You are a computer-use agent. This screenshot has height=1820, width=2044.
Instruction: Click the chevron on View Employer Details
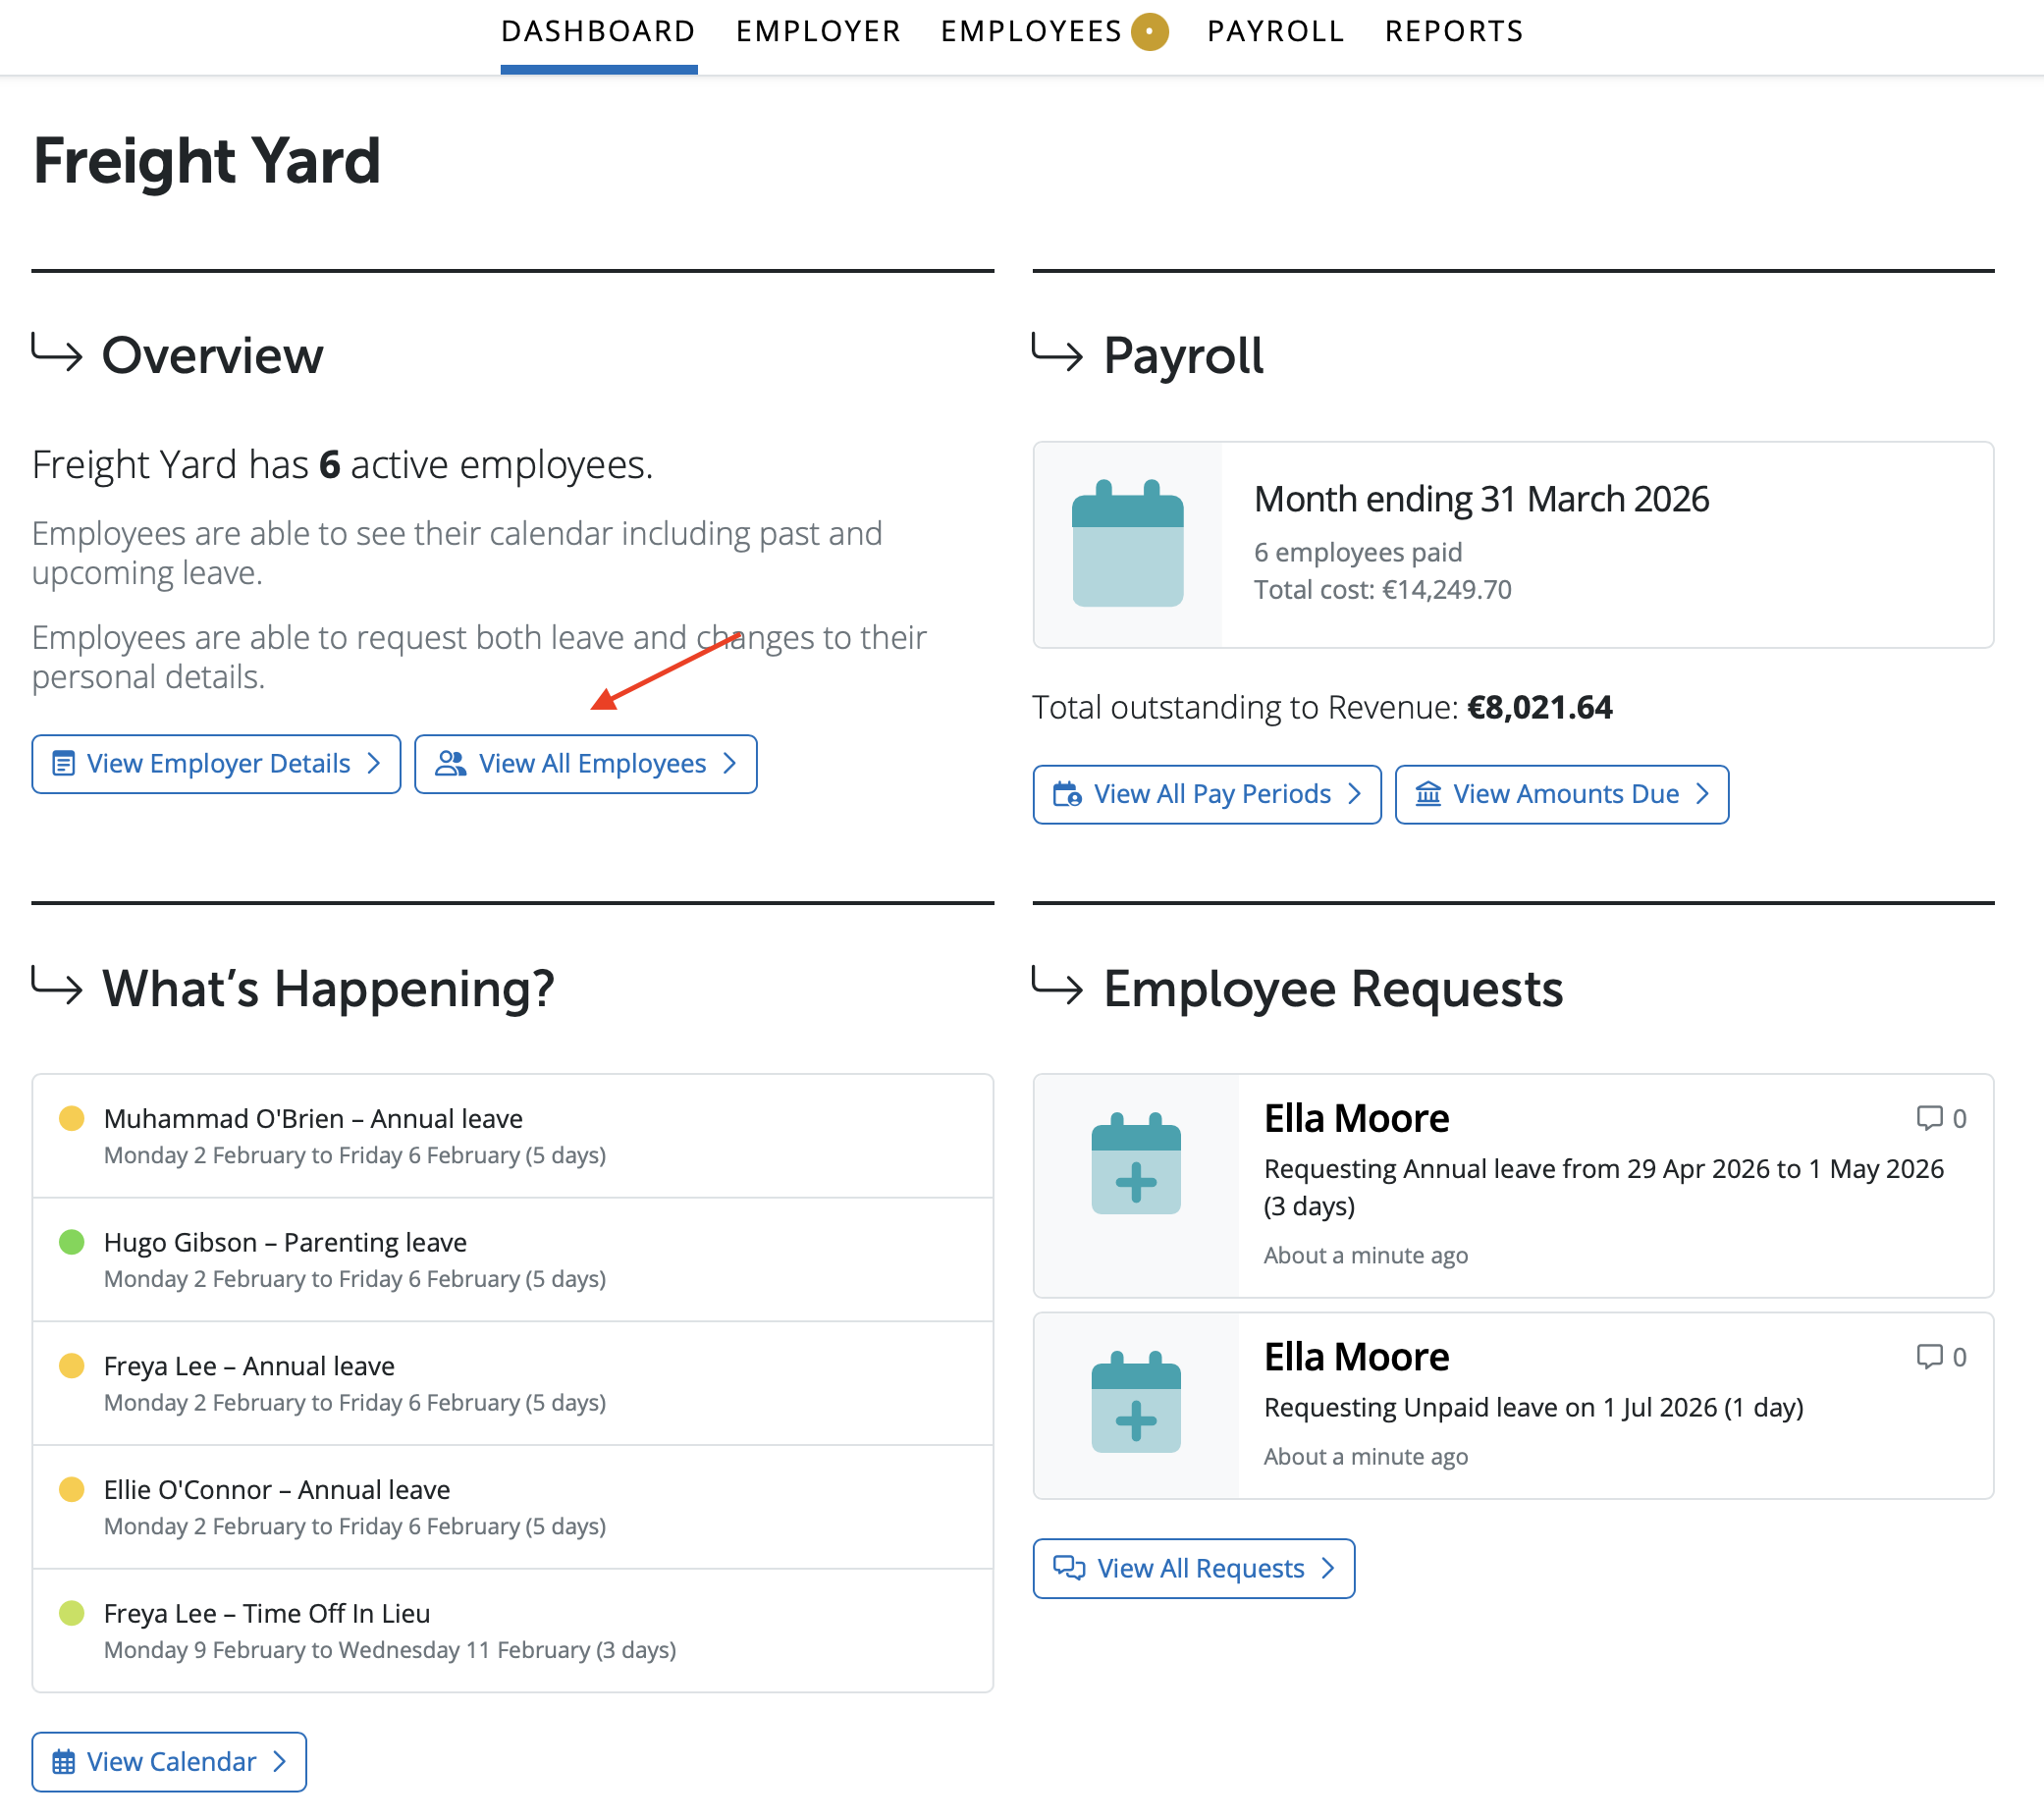click(374, 764)
